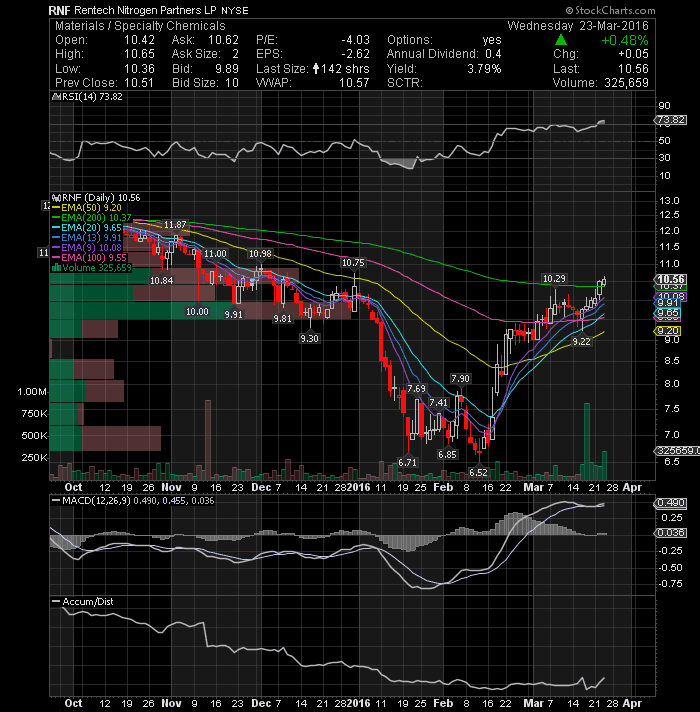Click the +0.48% percent change value
The width and height of the screenshot is (700, 712).
[625, 40]
